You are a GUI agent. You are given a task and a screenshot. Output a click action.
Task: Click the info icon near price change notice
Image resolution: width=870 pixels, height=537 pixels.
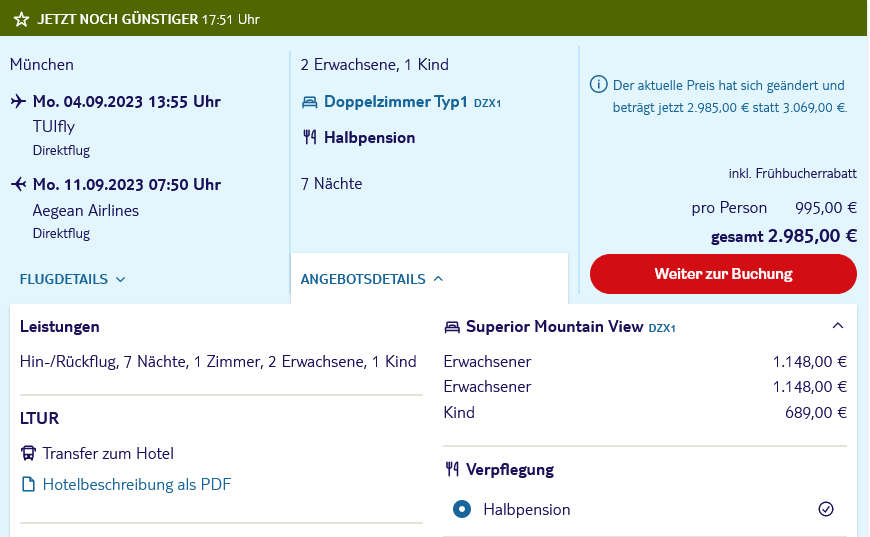tap(598, 85)
